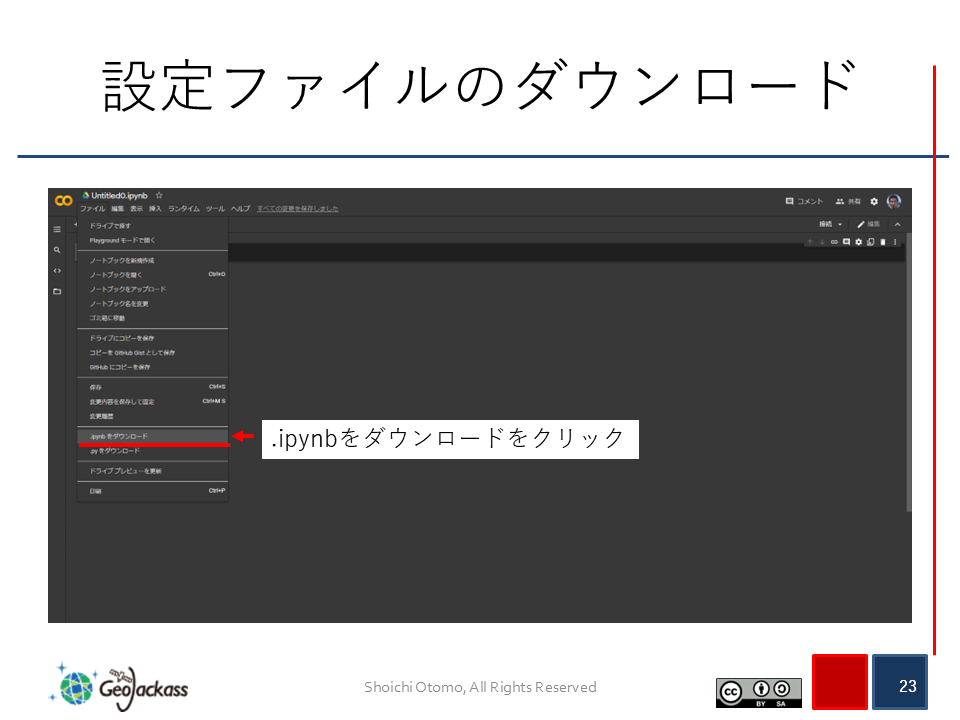The width and height of the screenshot is (960, 720).
Task: Click 'すべての変更を保存しました' link
Action: pos(297,209)
